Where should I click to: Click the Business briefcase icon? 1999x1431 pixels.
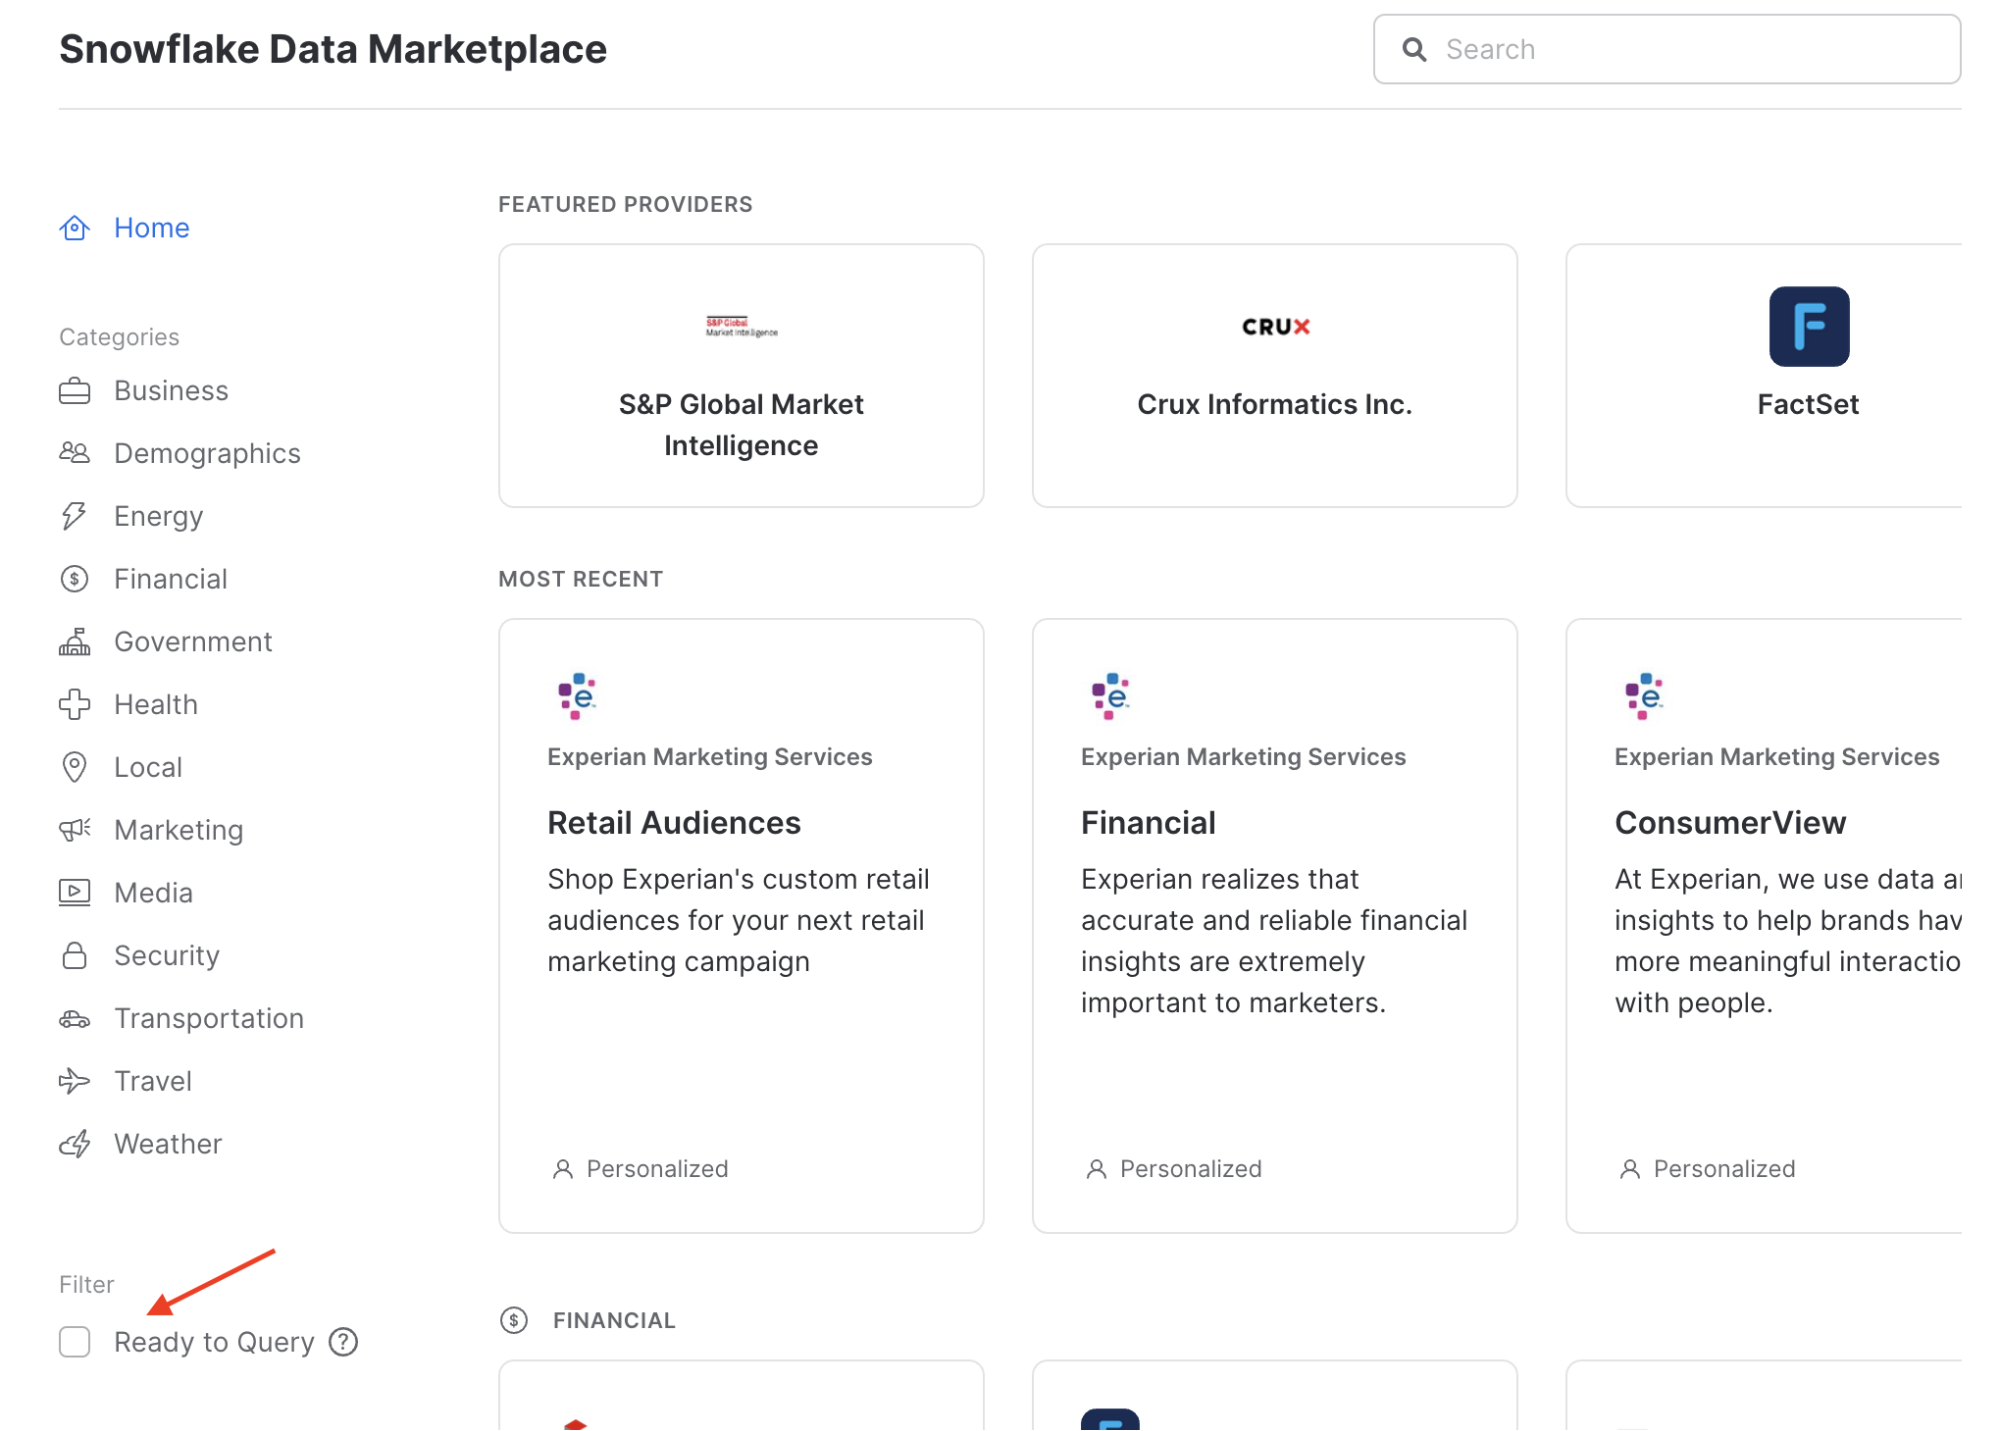point(74,391)
